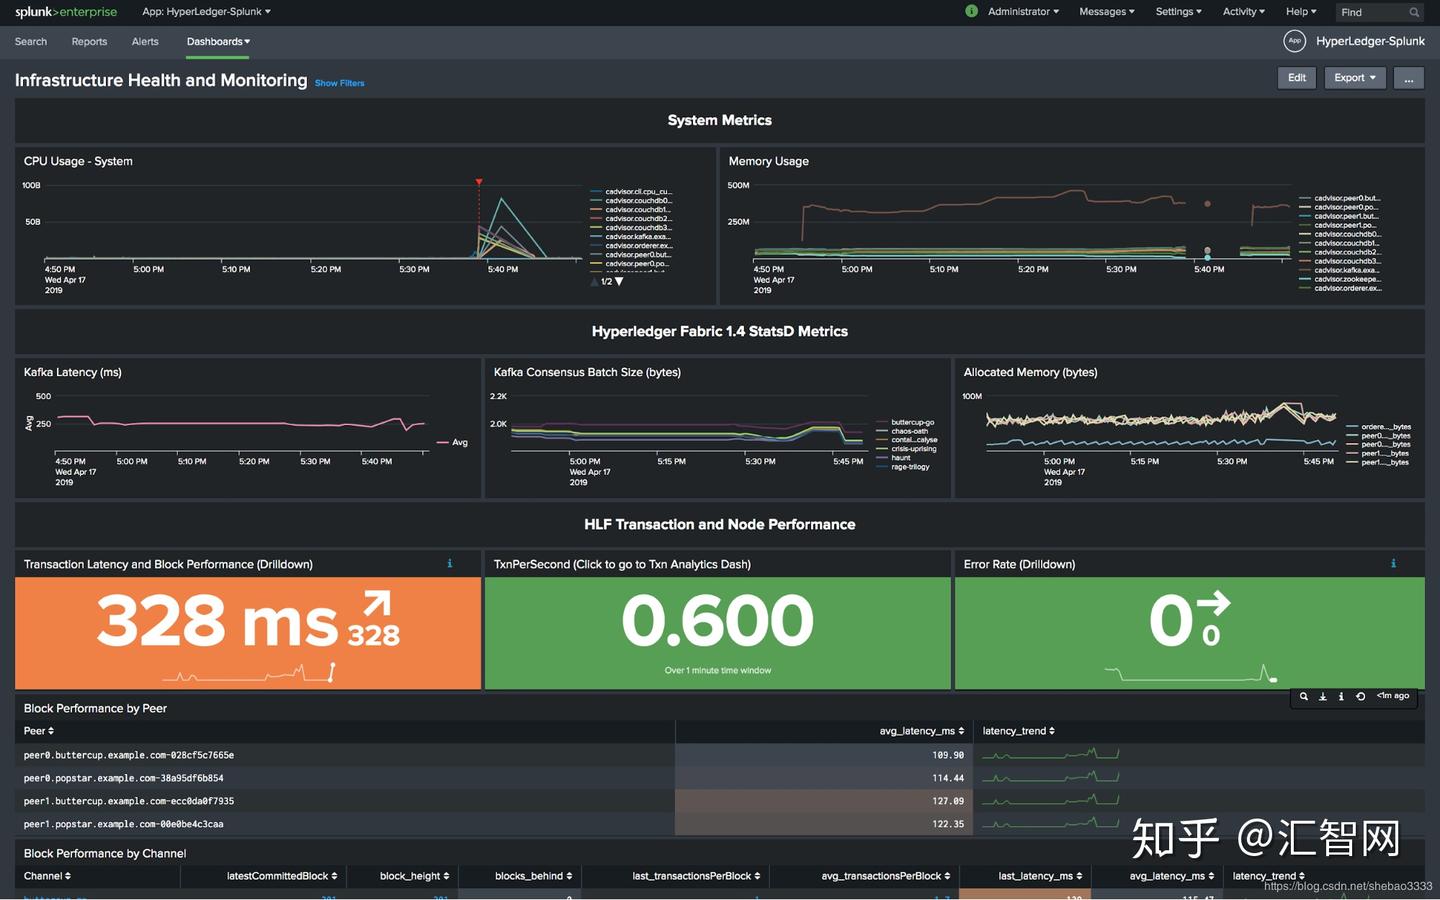Click the 127.09 latency cell
1440x900 pixels.
pyautogui.click(x=824, y=801)
